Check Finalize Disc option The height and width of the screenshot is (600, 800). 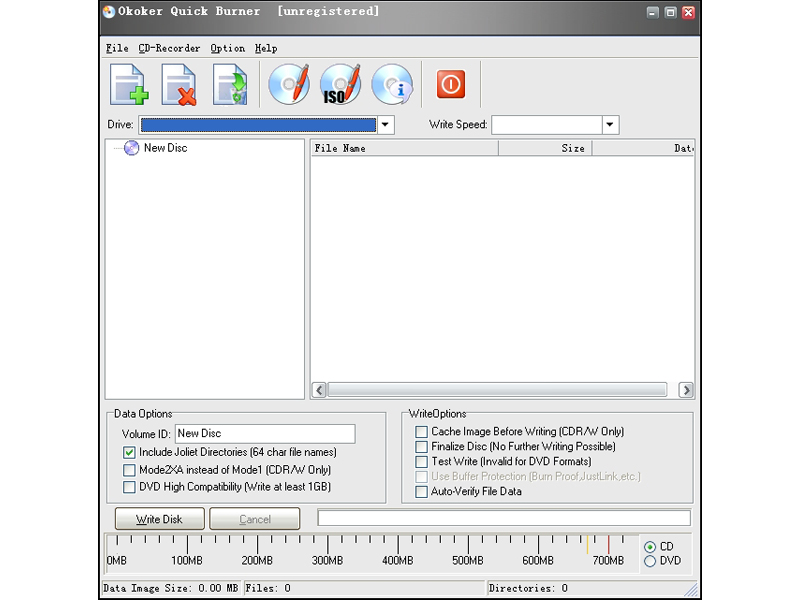point(421,447)
